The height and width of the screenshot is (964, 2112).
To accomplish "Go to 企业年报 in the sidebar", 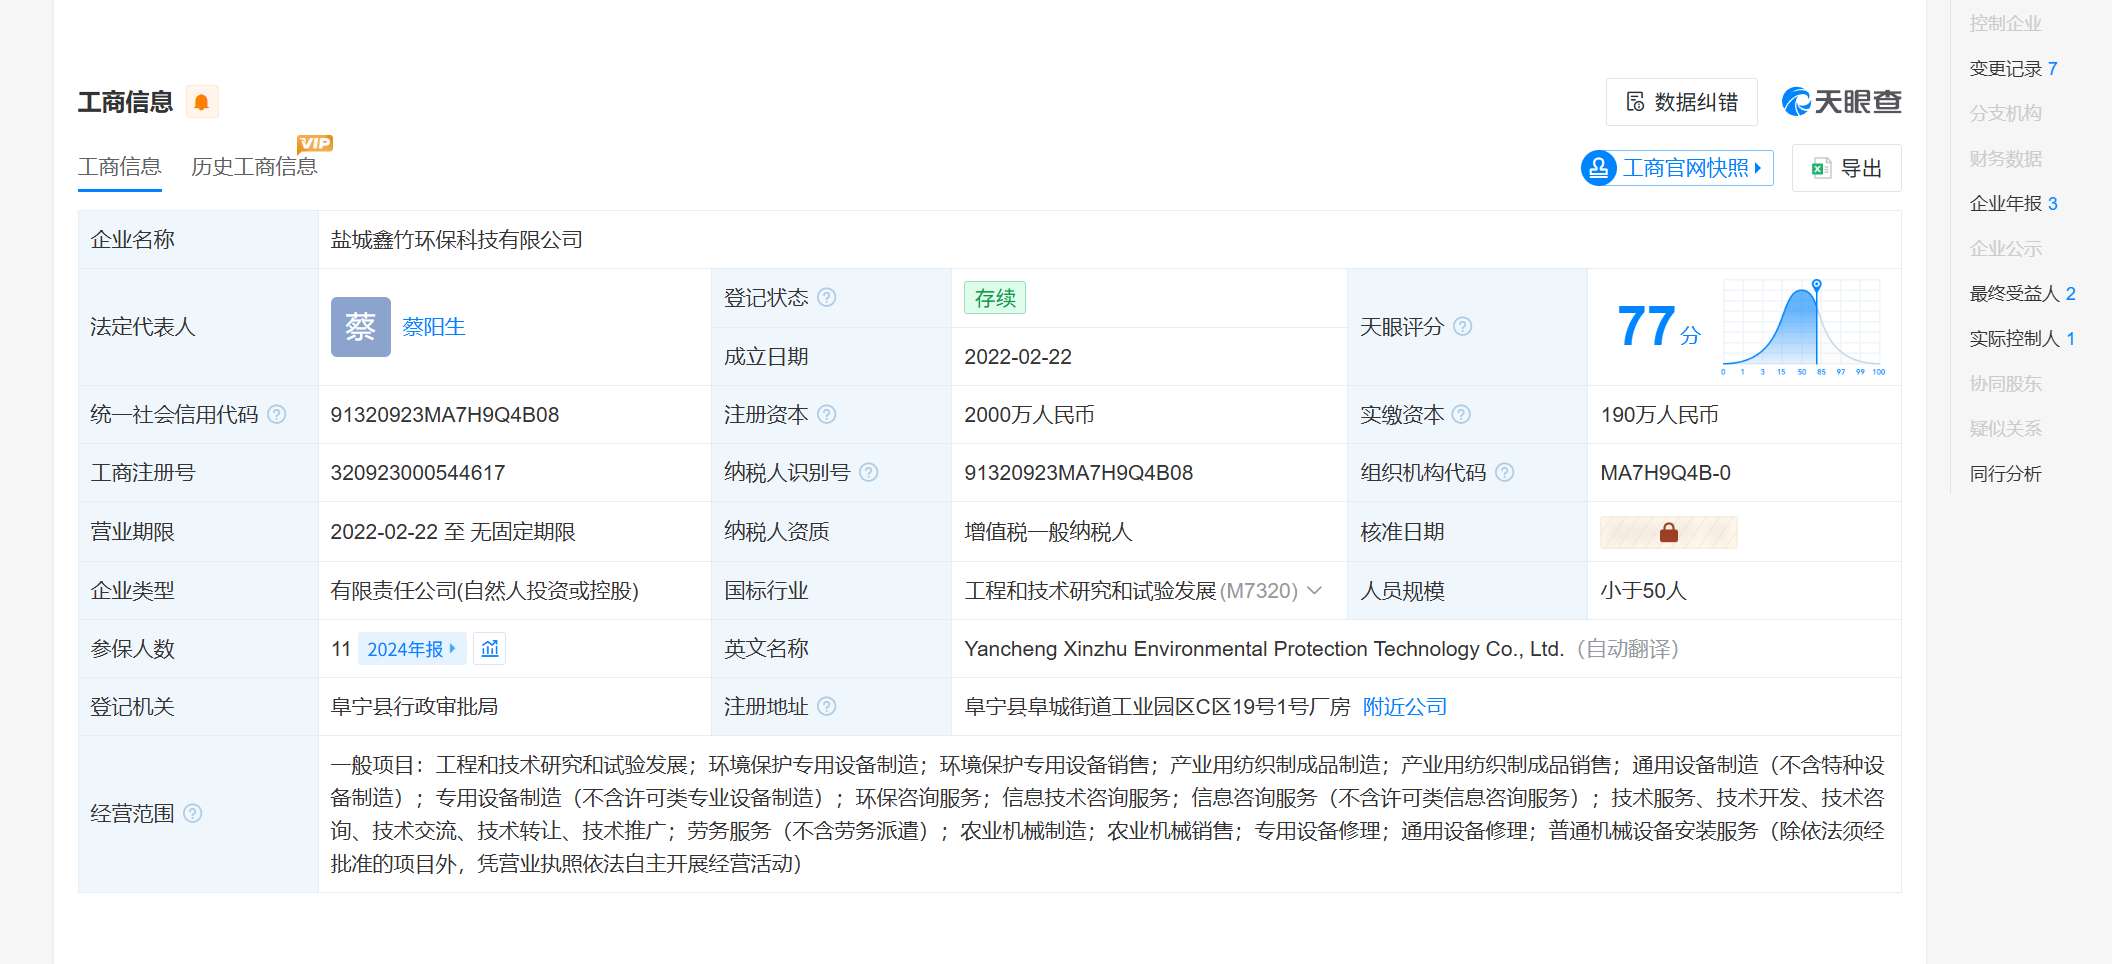I will pyautogui.click(x=2013, y=204).
